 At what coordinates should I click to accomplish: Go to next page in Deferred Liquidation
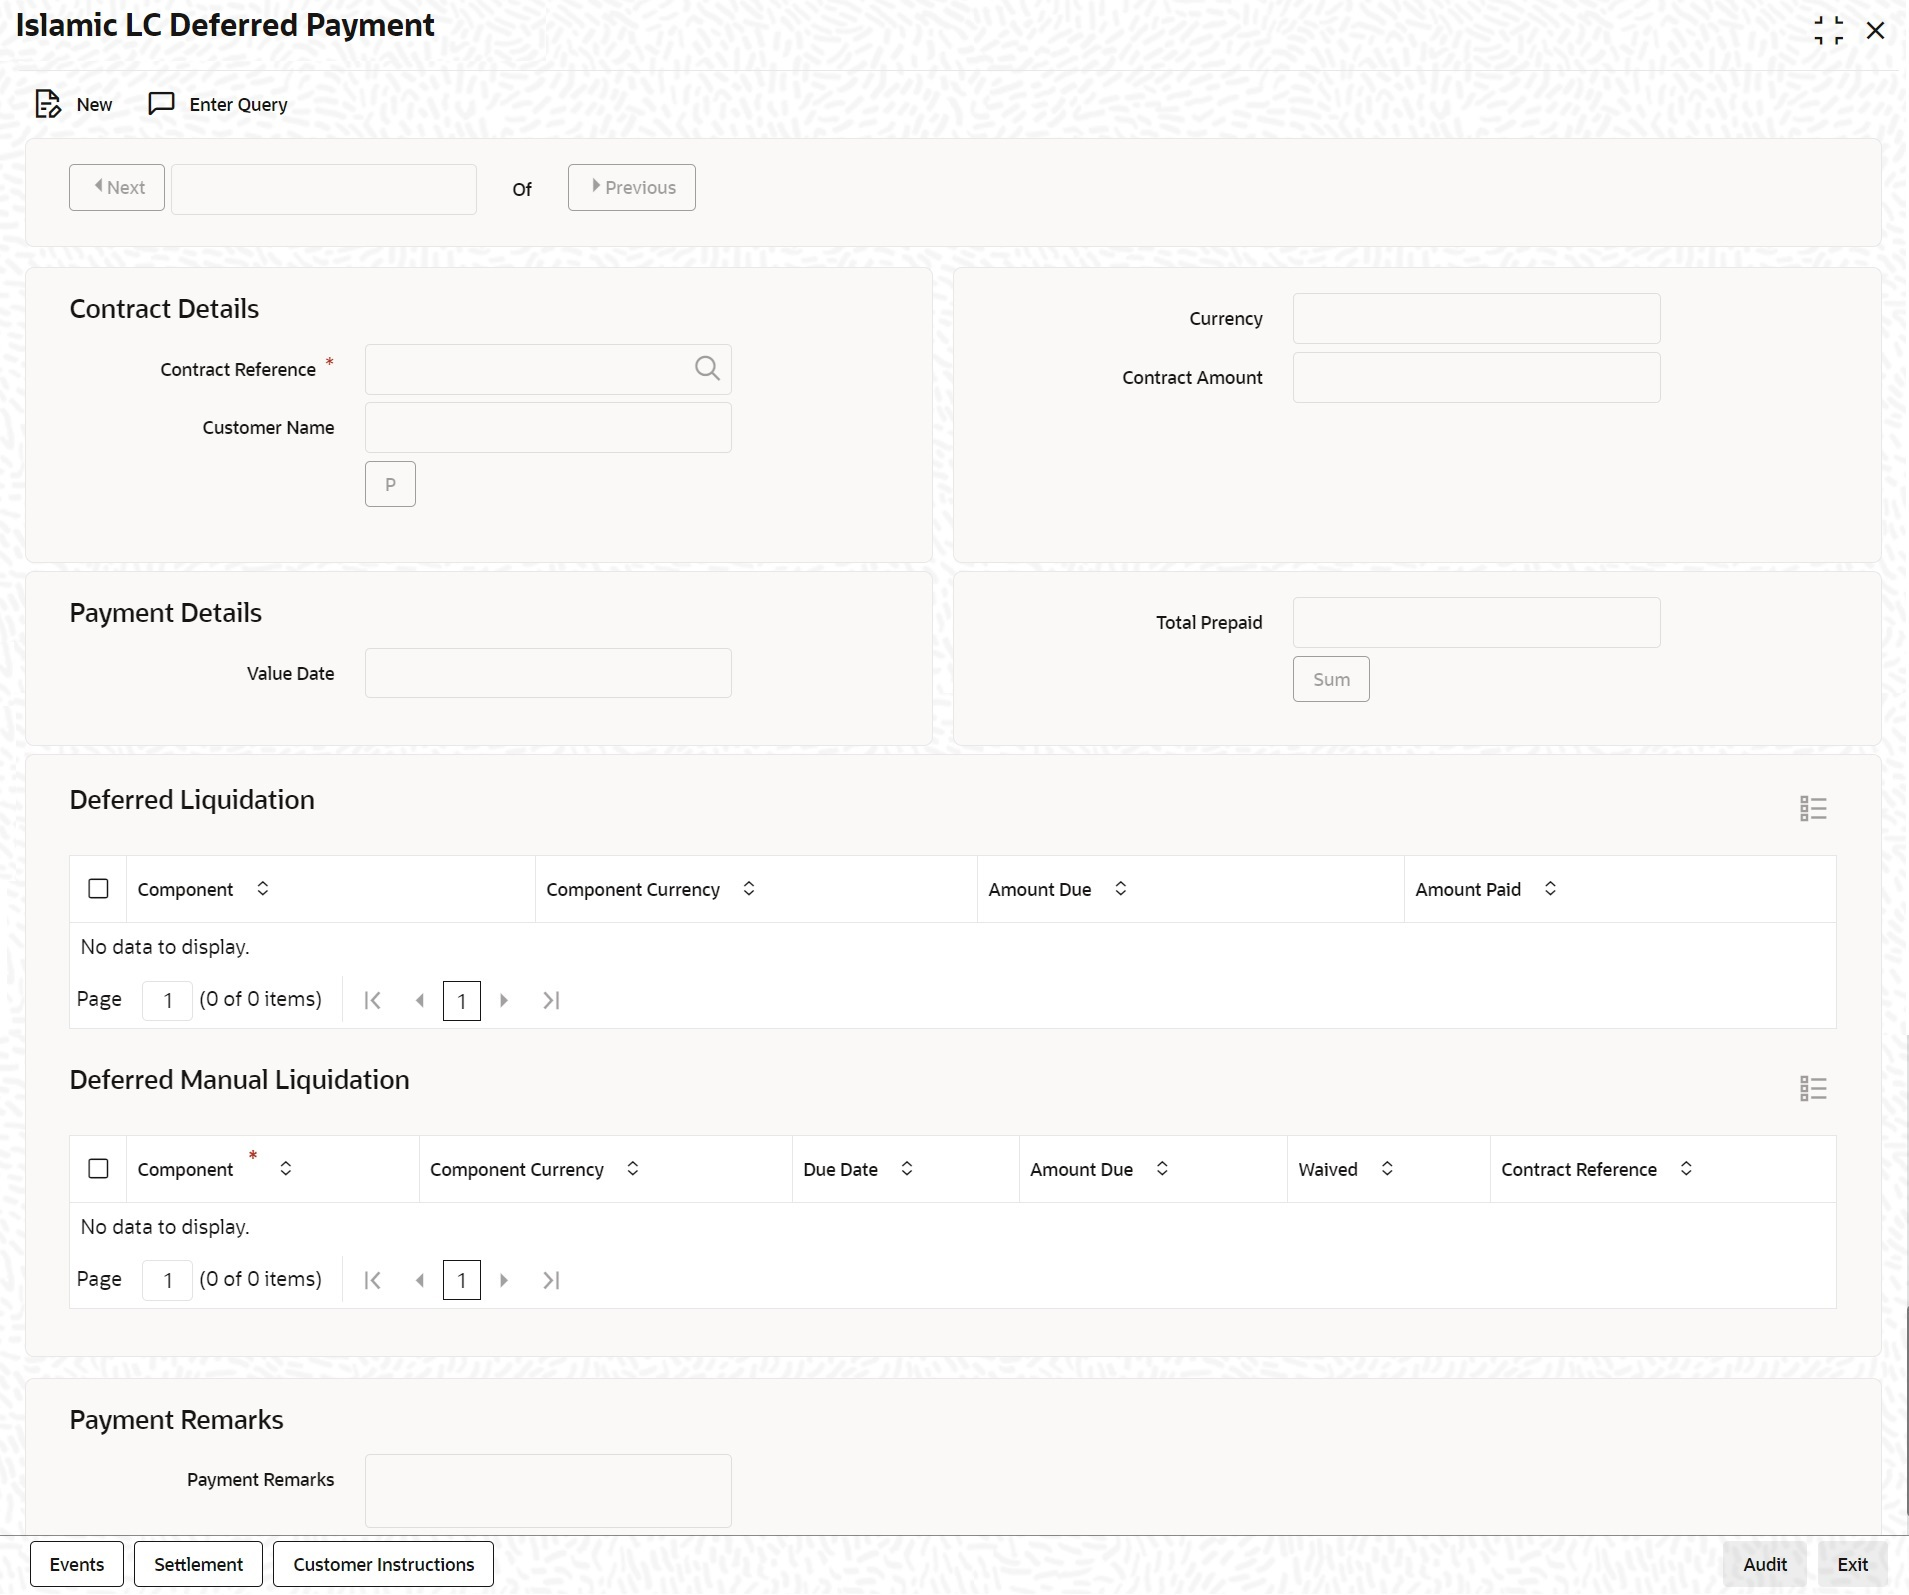coord(504,1000)
